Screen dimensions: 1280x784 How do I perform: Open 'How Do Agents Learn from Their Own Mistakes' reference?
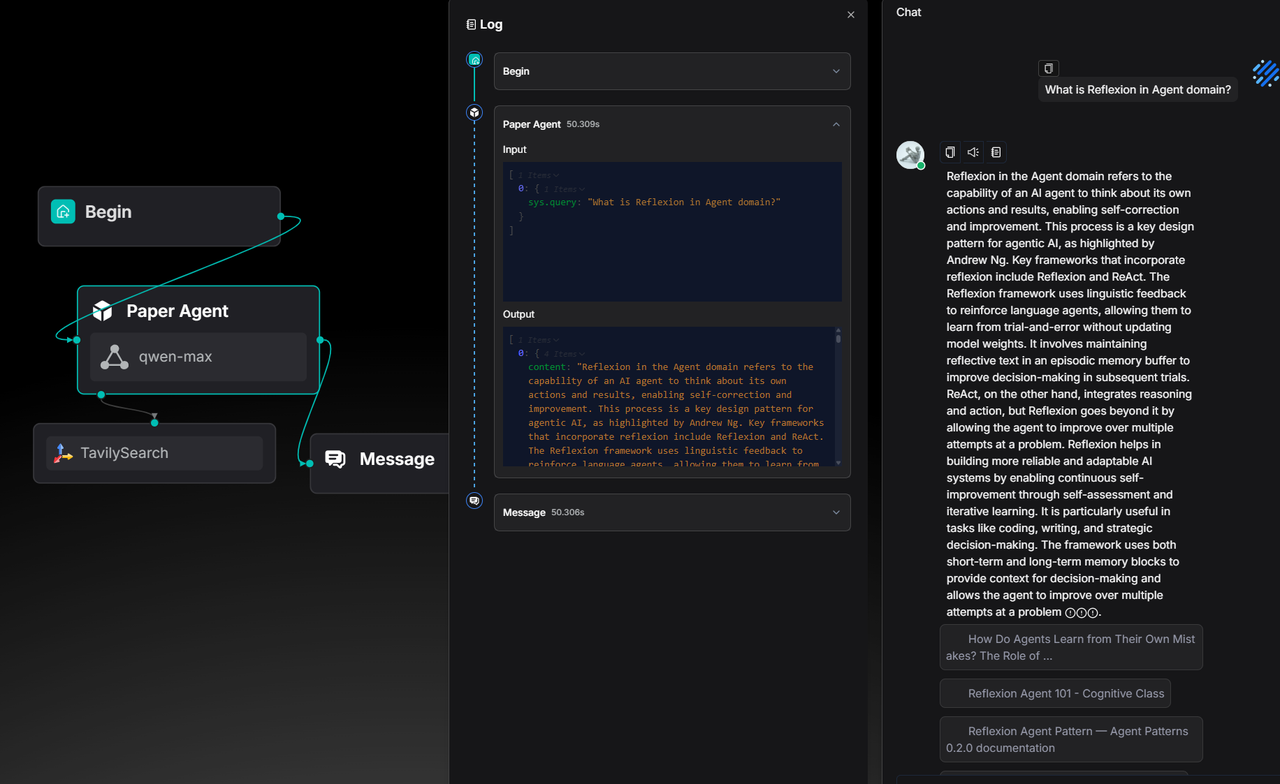click(1070, 647)
